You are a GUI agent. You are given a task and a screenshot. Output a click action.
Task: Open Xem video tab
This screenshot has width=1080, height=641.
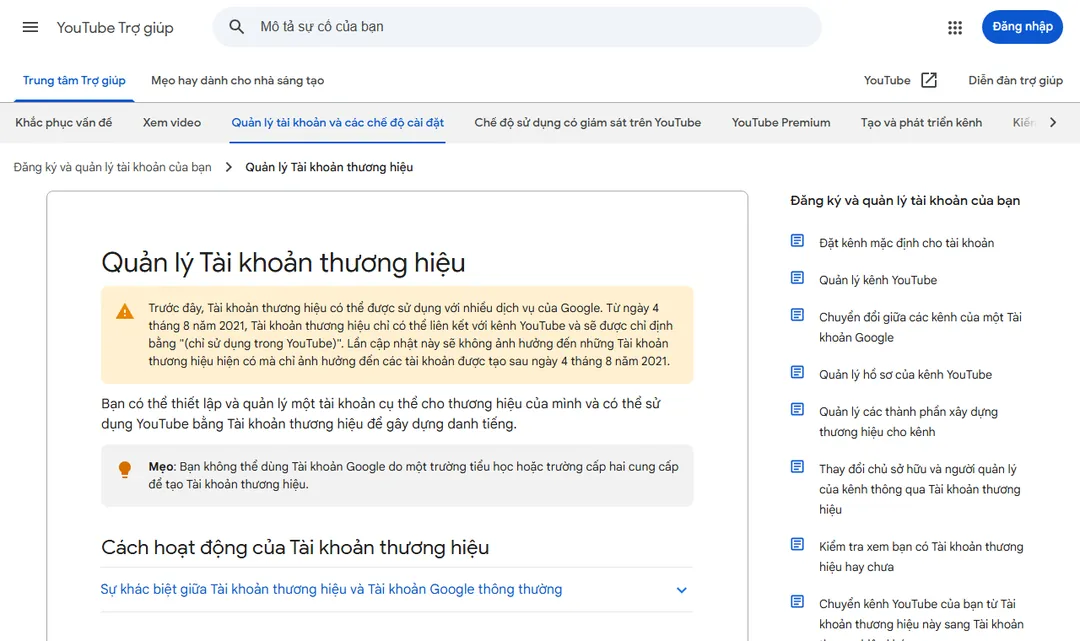click(x=172, y=123)
